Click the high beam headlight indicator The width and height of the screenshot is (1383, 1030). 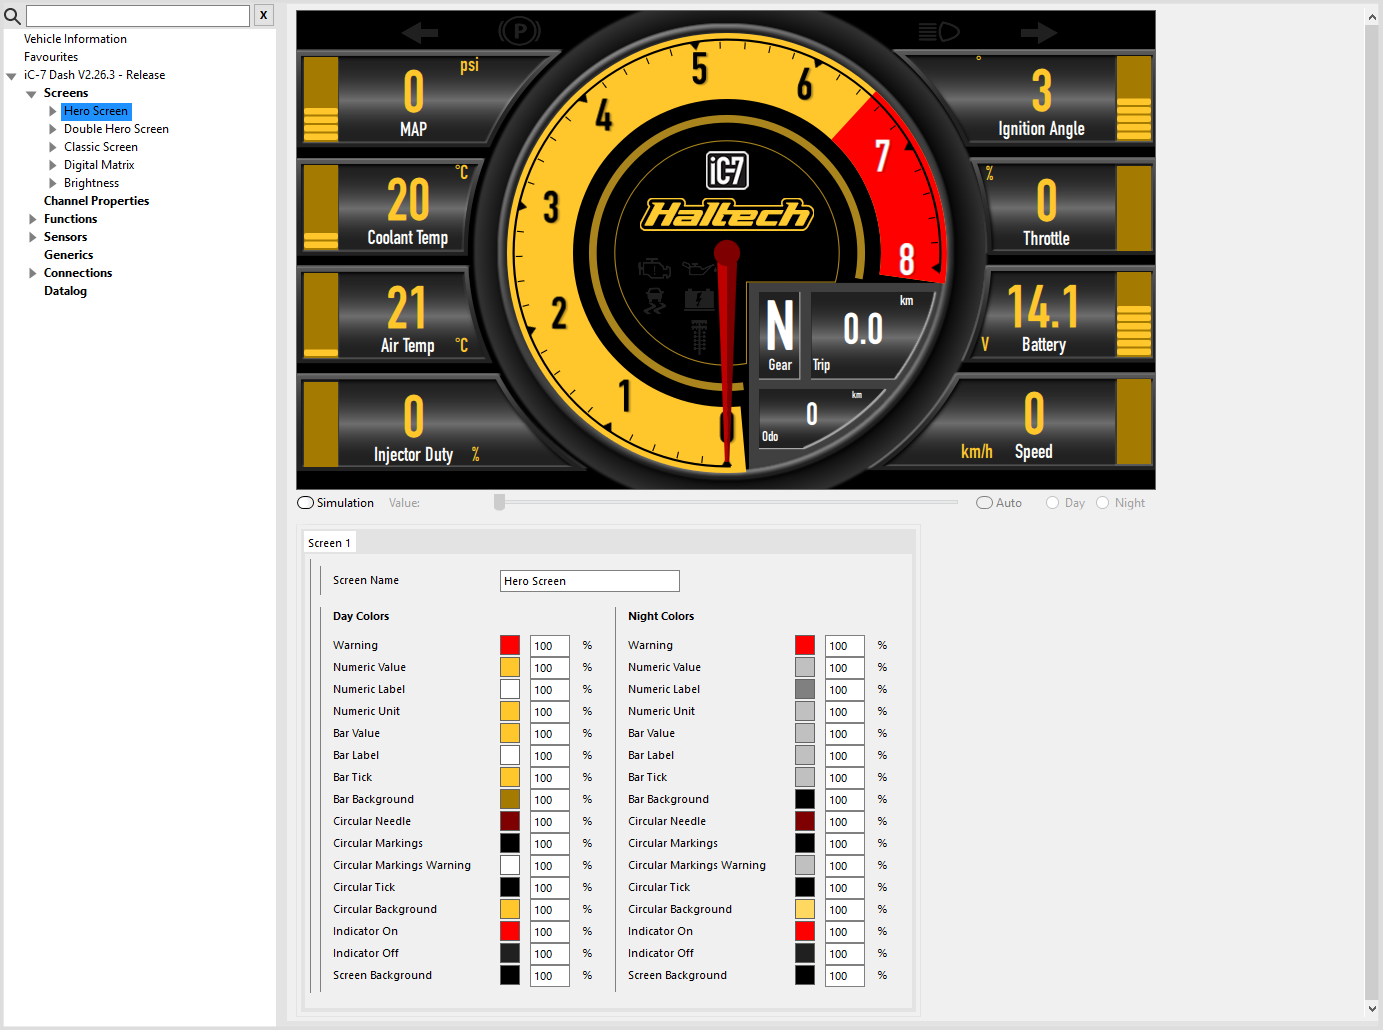point(939,32)
